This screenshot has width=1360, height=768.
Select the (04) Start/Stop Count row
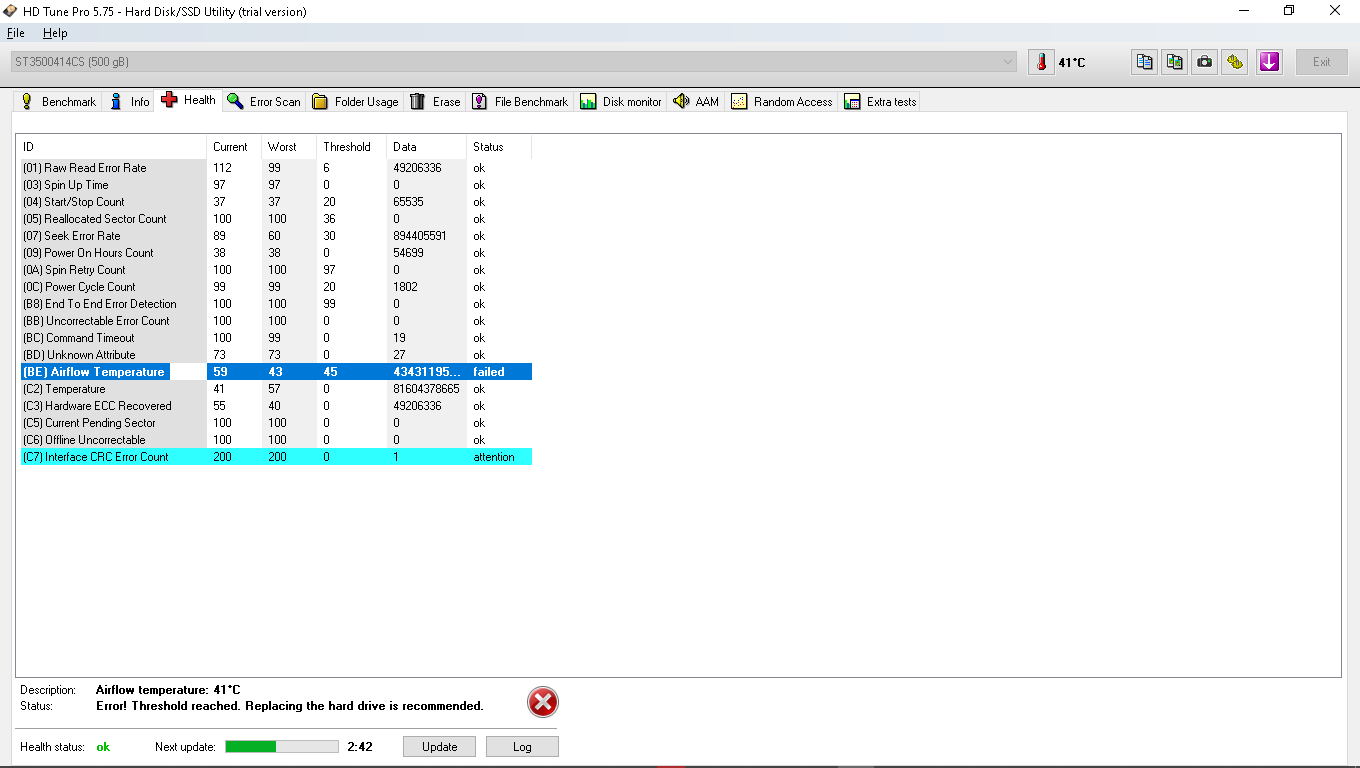point(276,202)
